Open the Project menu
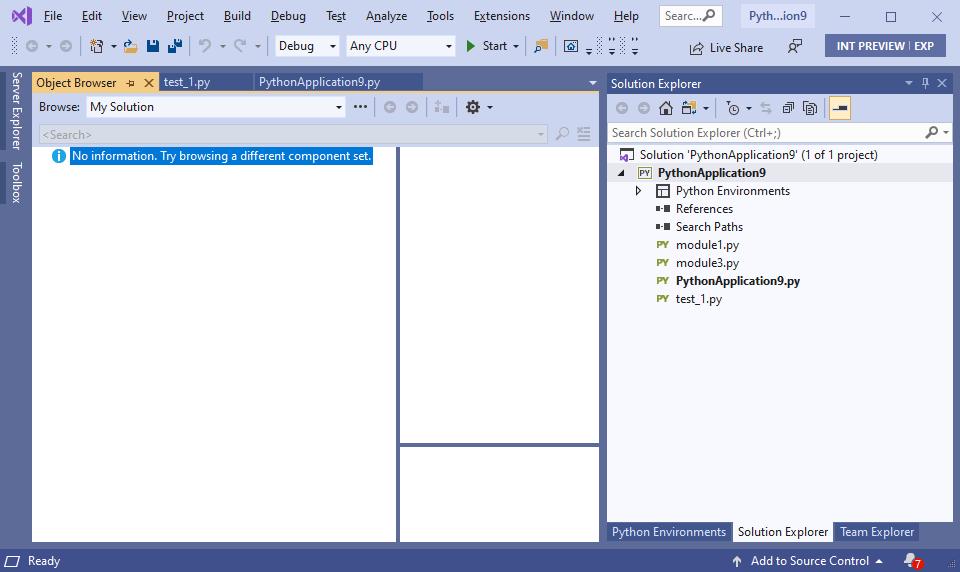Screen dimensions: 960x572 point(185,16)
